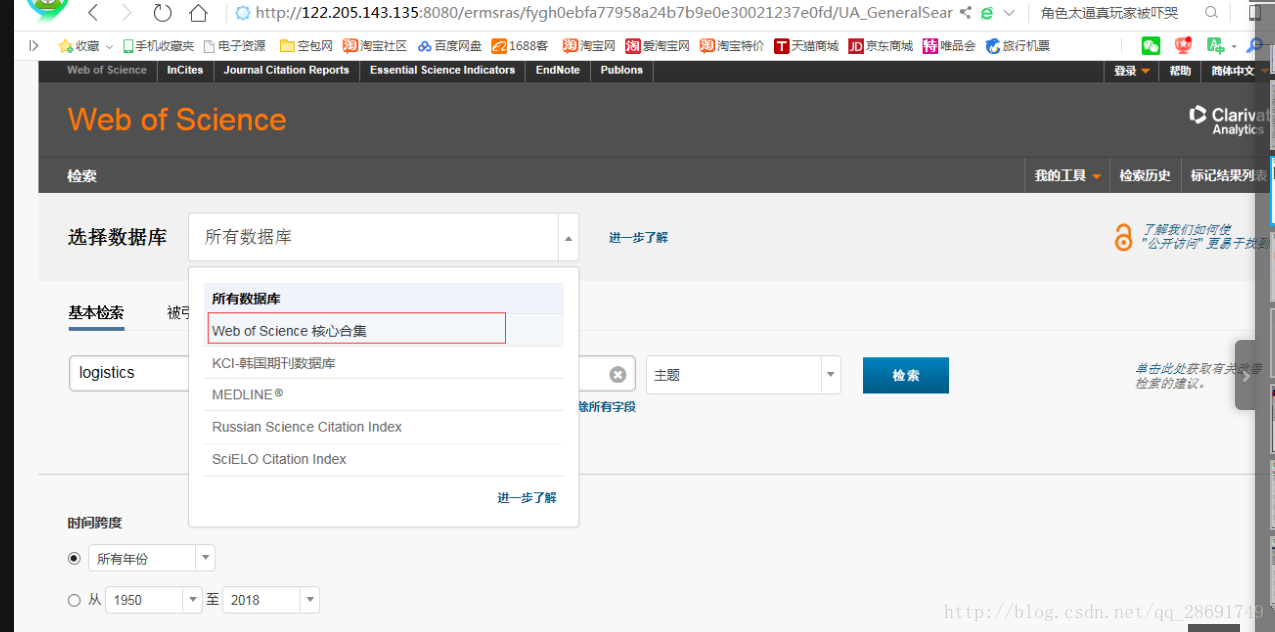Open 淘宝社区 bookmark
1275x632 pixels.
tap(375, 46)
